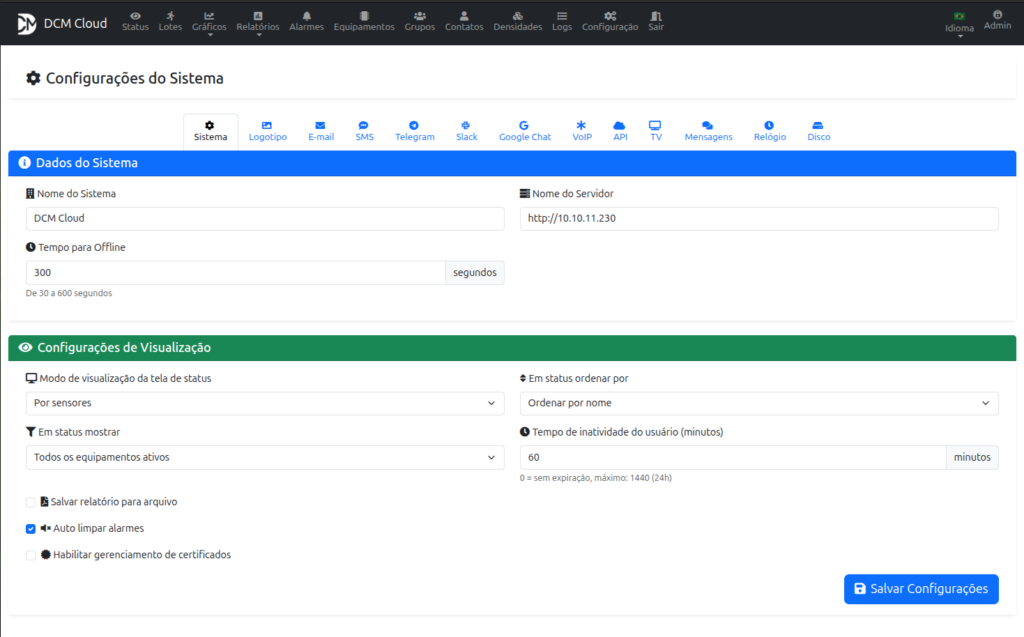Expand the Modo de visualização dropdown
The width and height of the screenshot is (1024, 637).
[265, 403]
